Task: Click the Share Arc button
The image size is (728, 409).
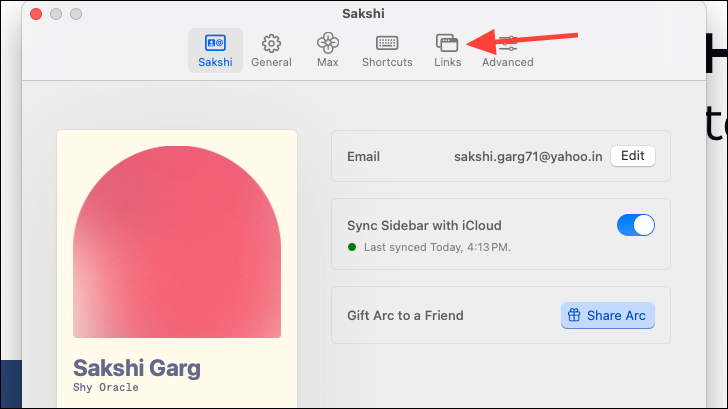Action: point(608,316)
